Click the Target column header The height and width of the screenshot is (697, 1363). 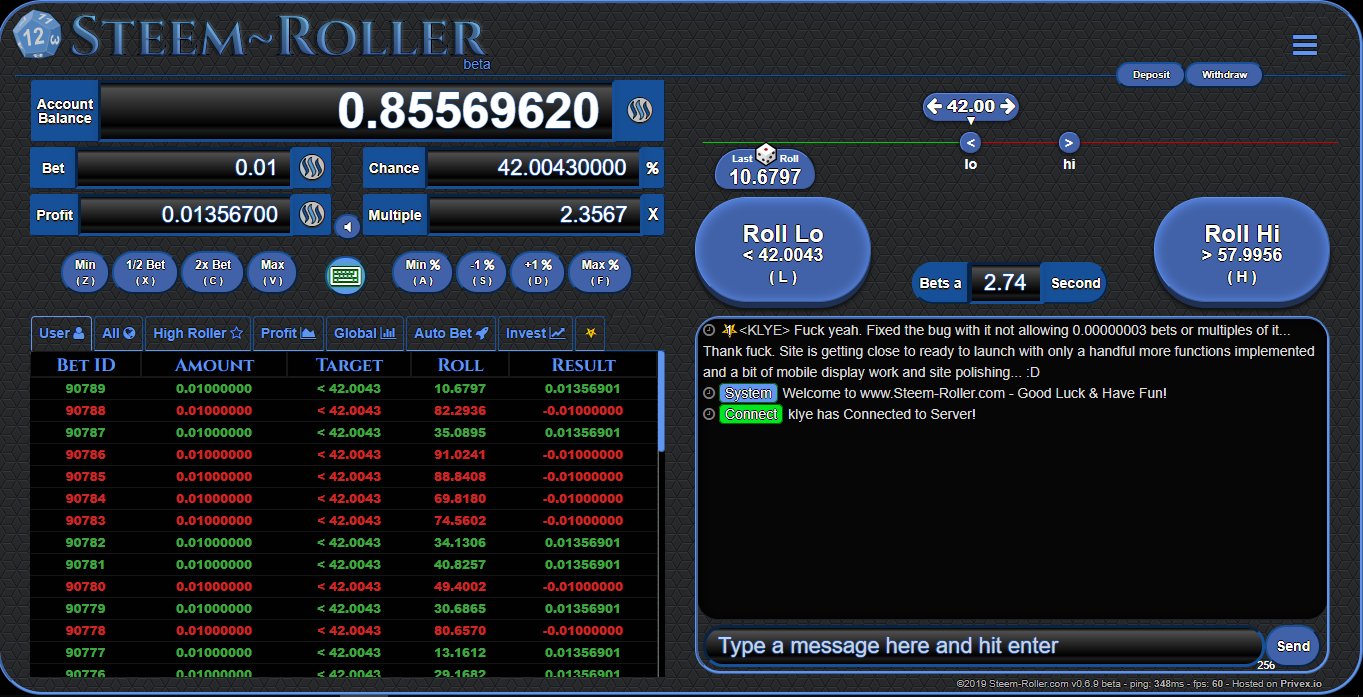pos(349,365)
